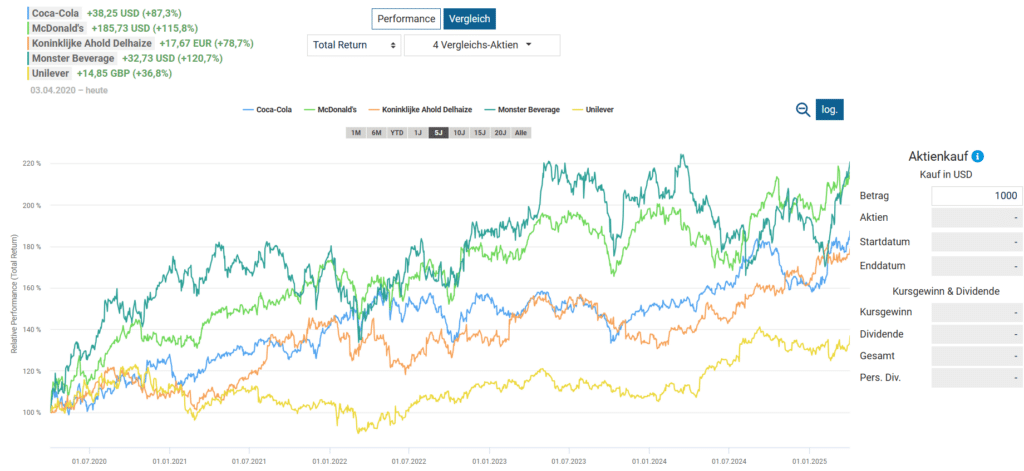Toggle Monster Beverage series in chart legend
Screen dimensions: 1024x471
click(x=520, y=110)
